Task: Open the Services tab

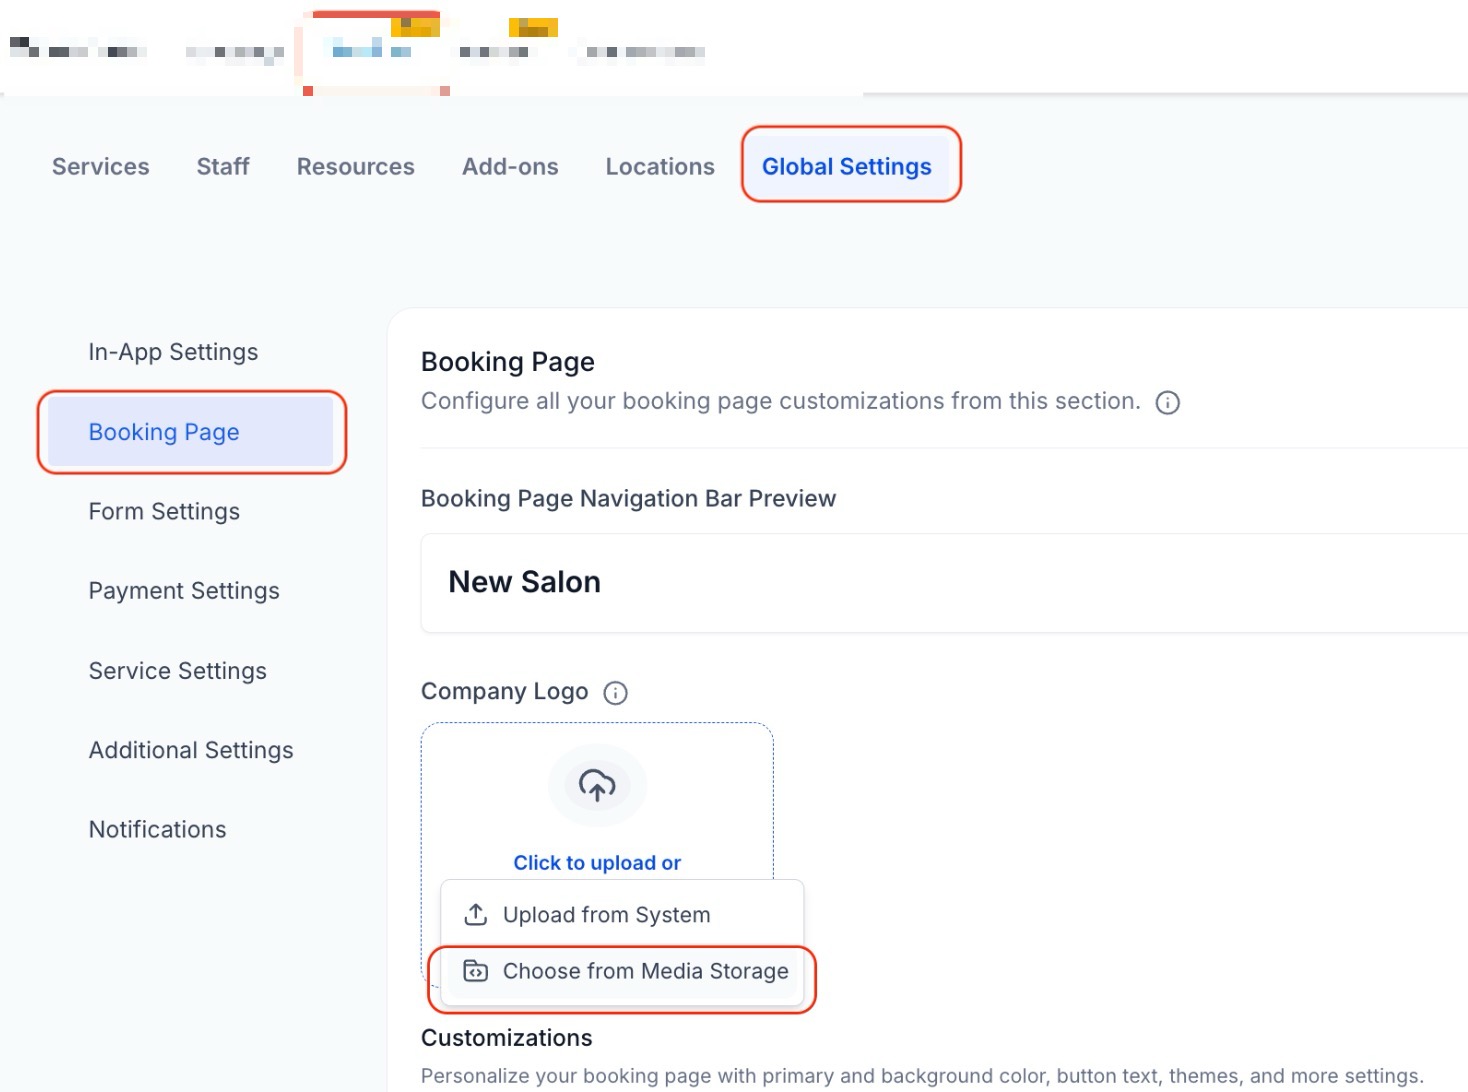Action: point(101,167)
